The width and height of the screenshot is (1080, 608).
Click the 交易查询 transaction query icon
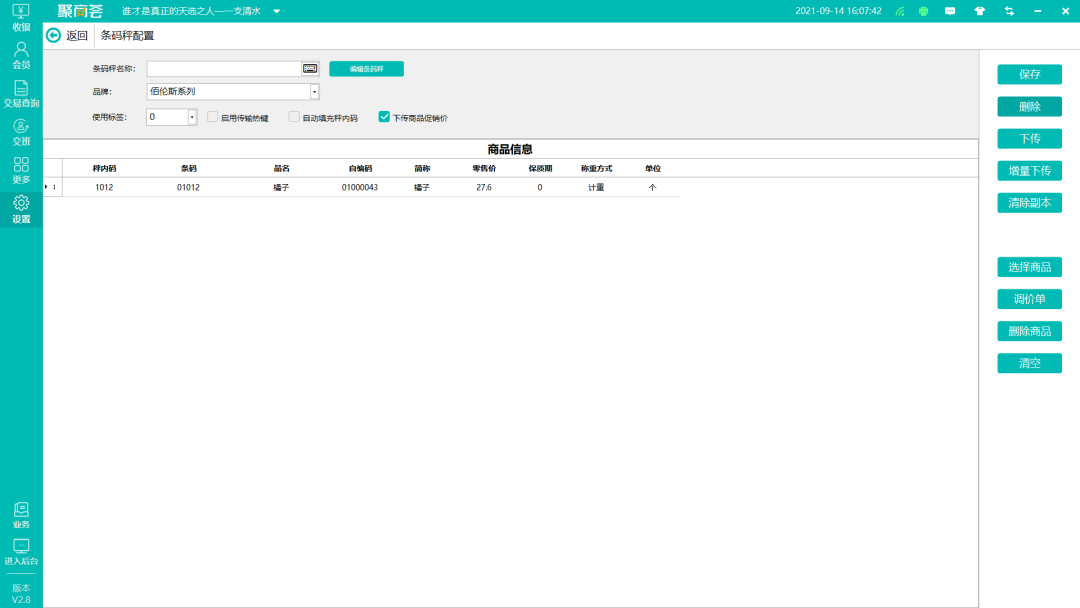pos(20,92)
